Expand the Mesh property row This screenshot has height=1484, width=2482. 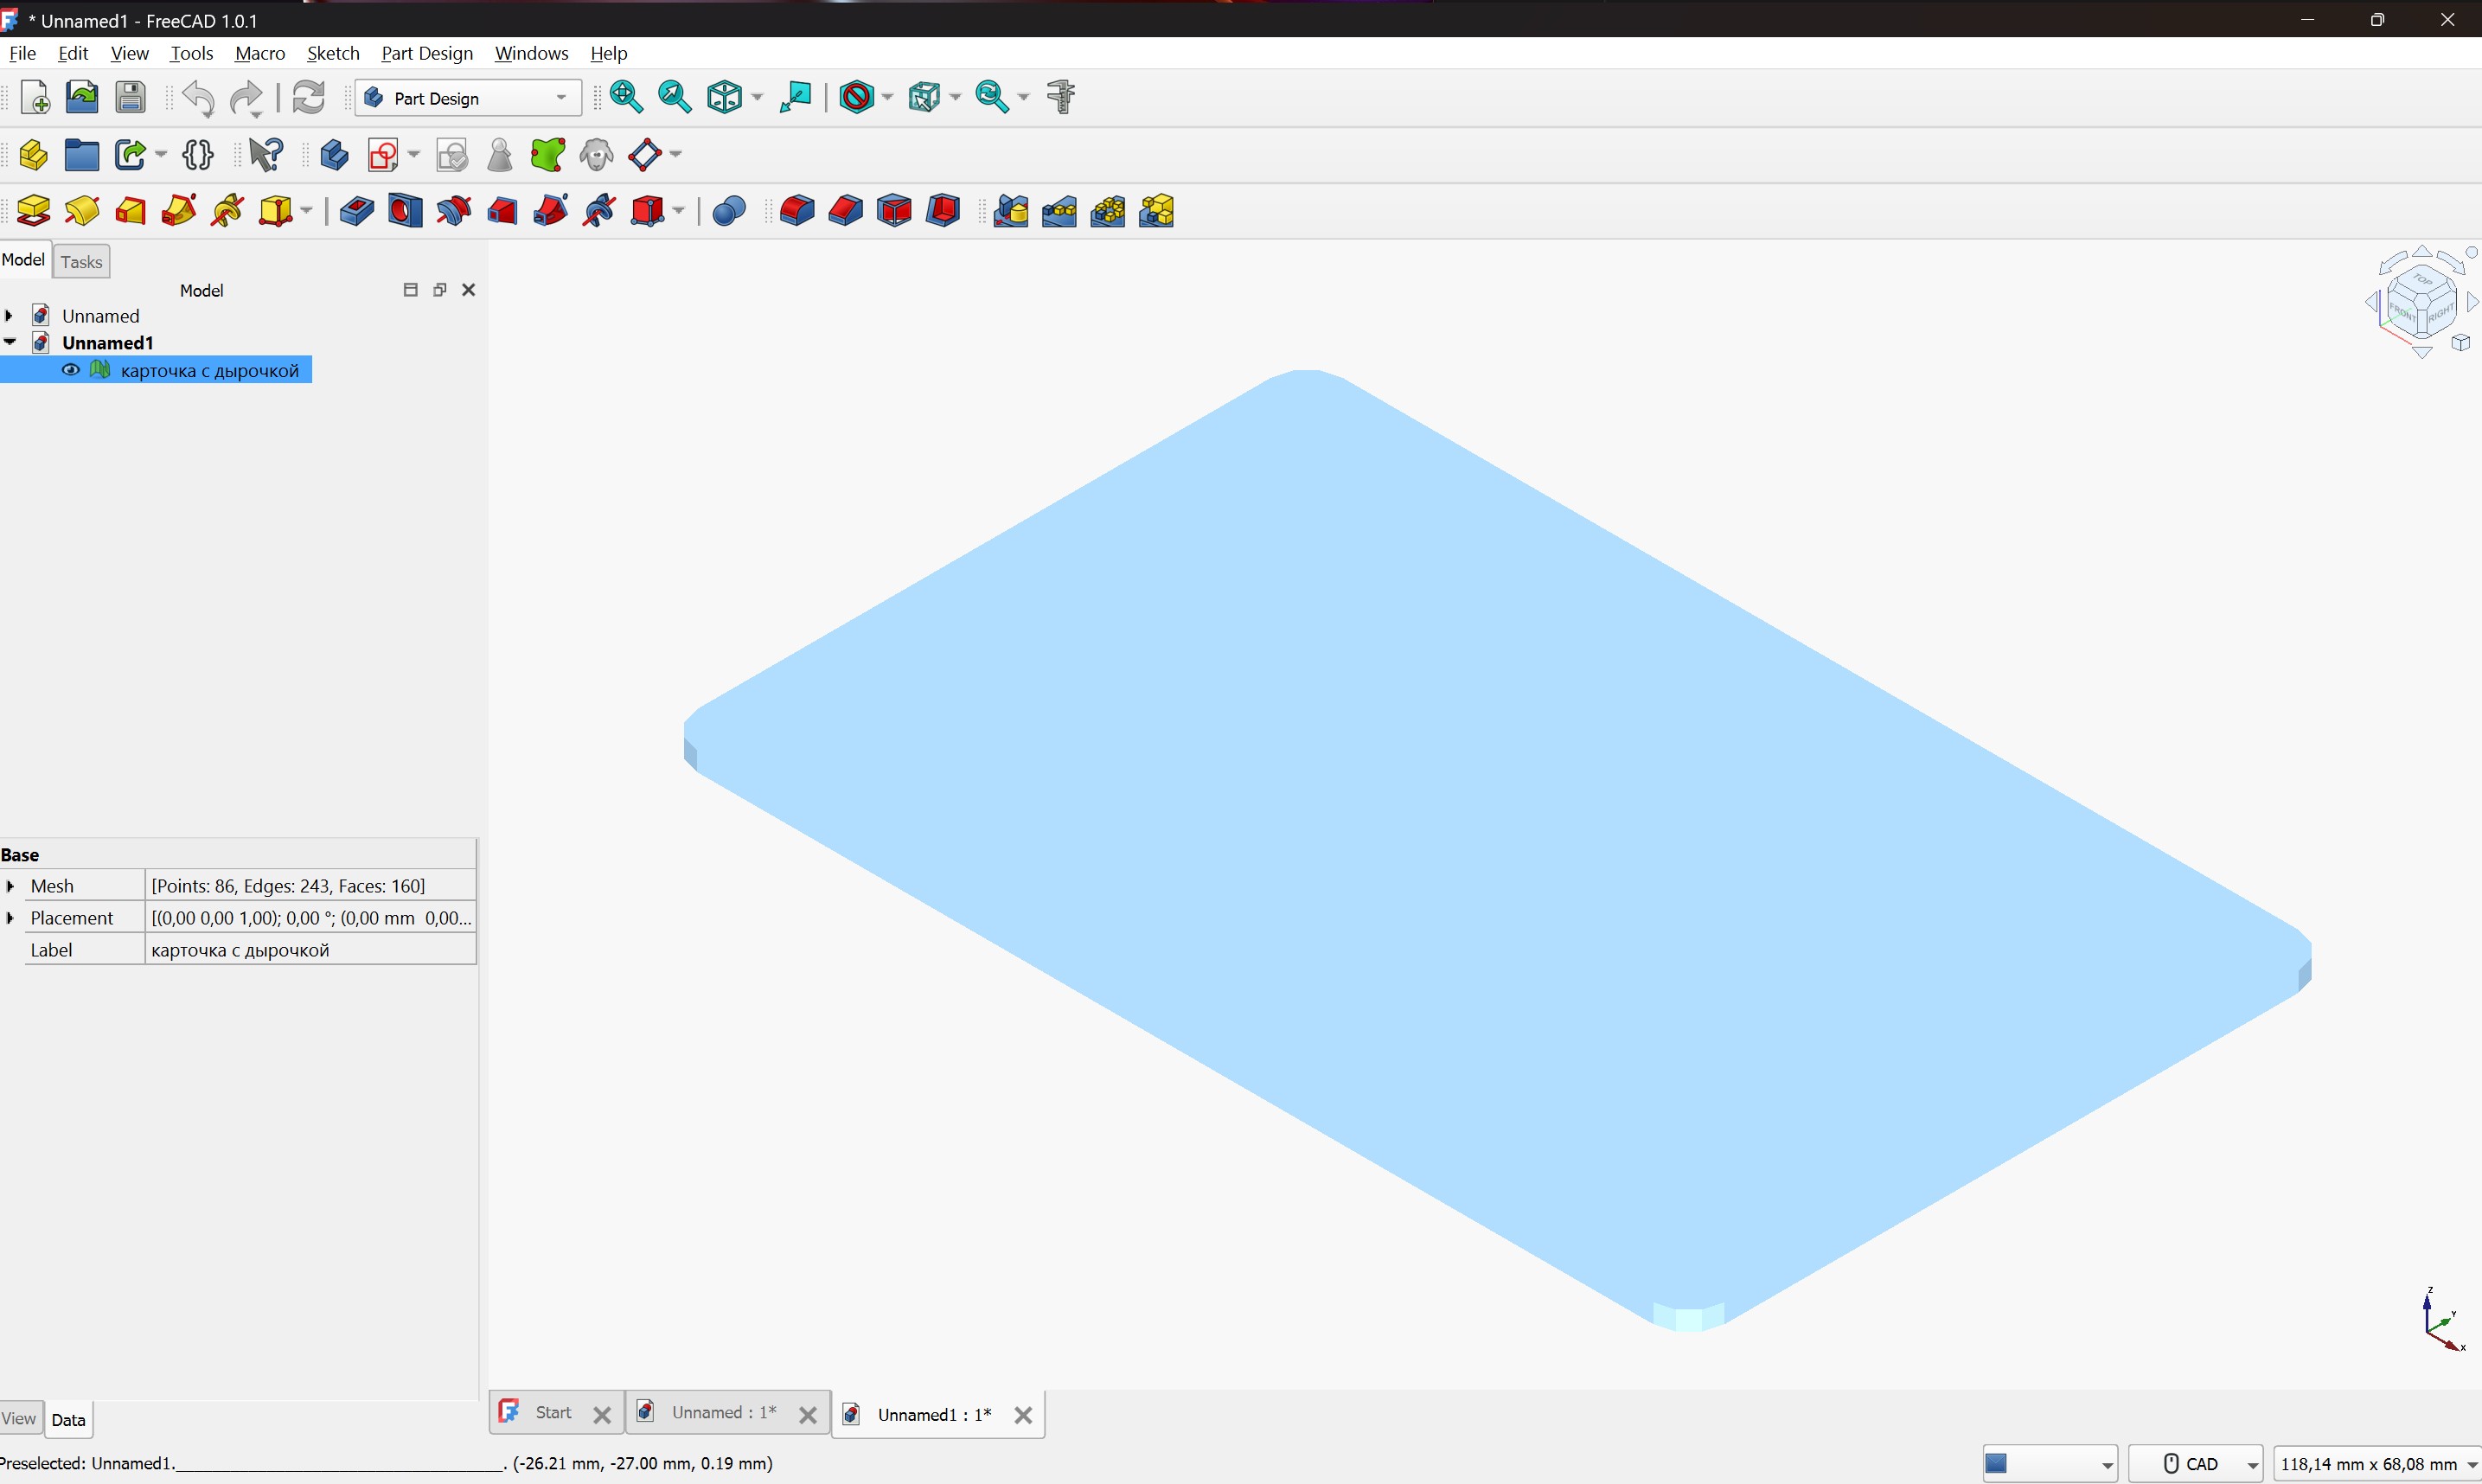click(10, 886)
